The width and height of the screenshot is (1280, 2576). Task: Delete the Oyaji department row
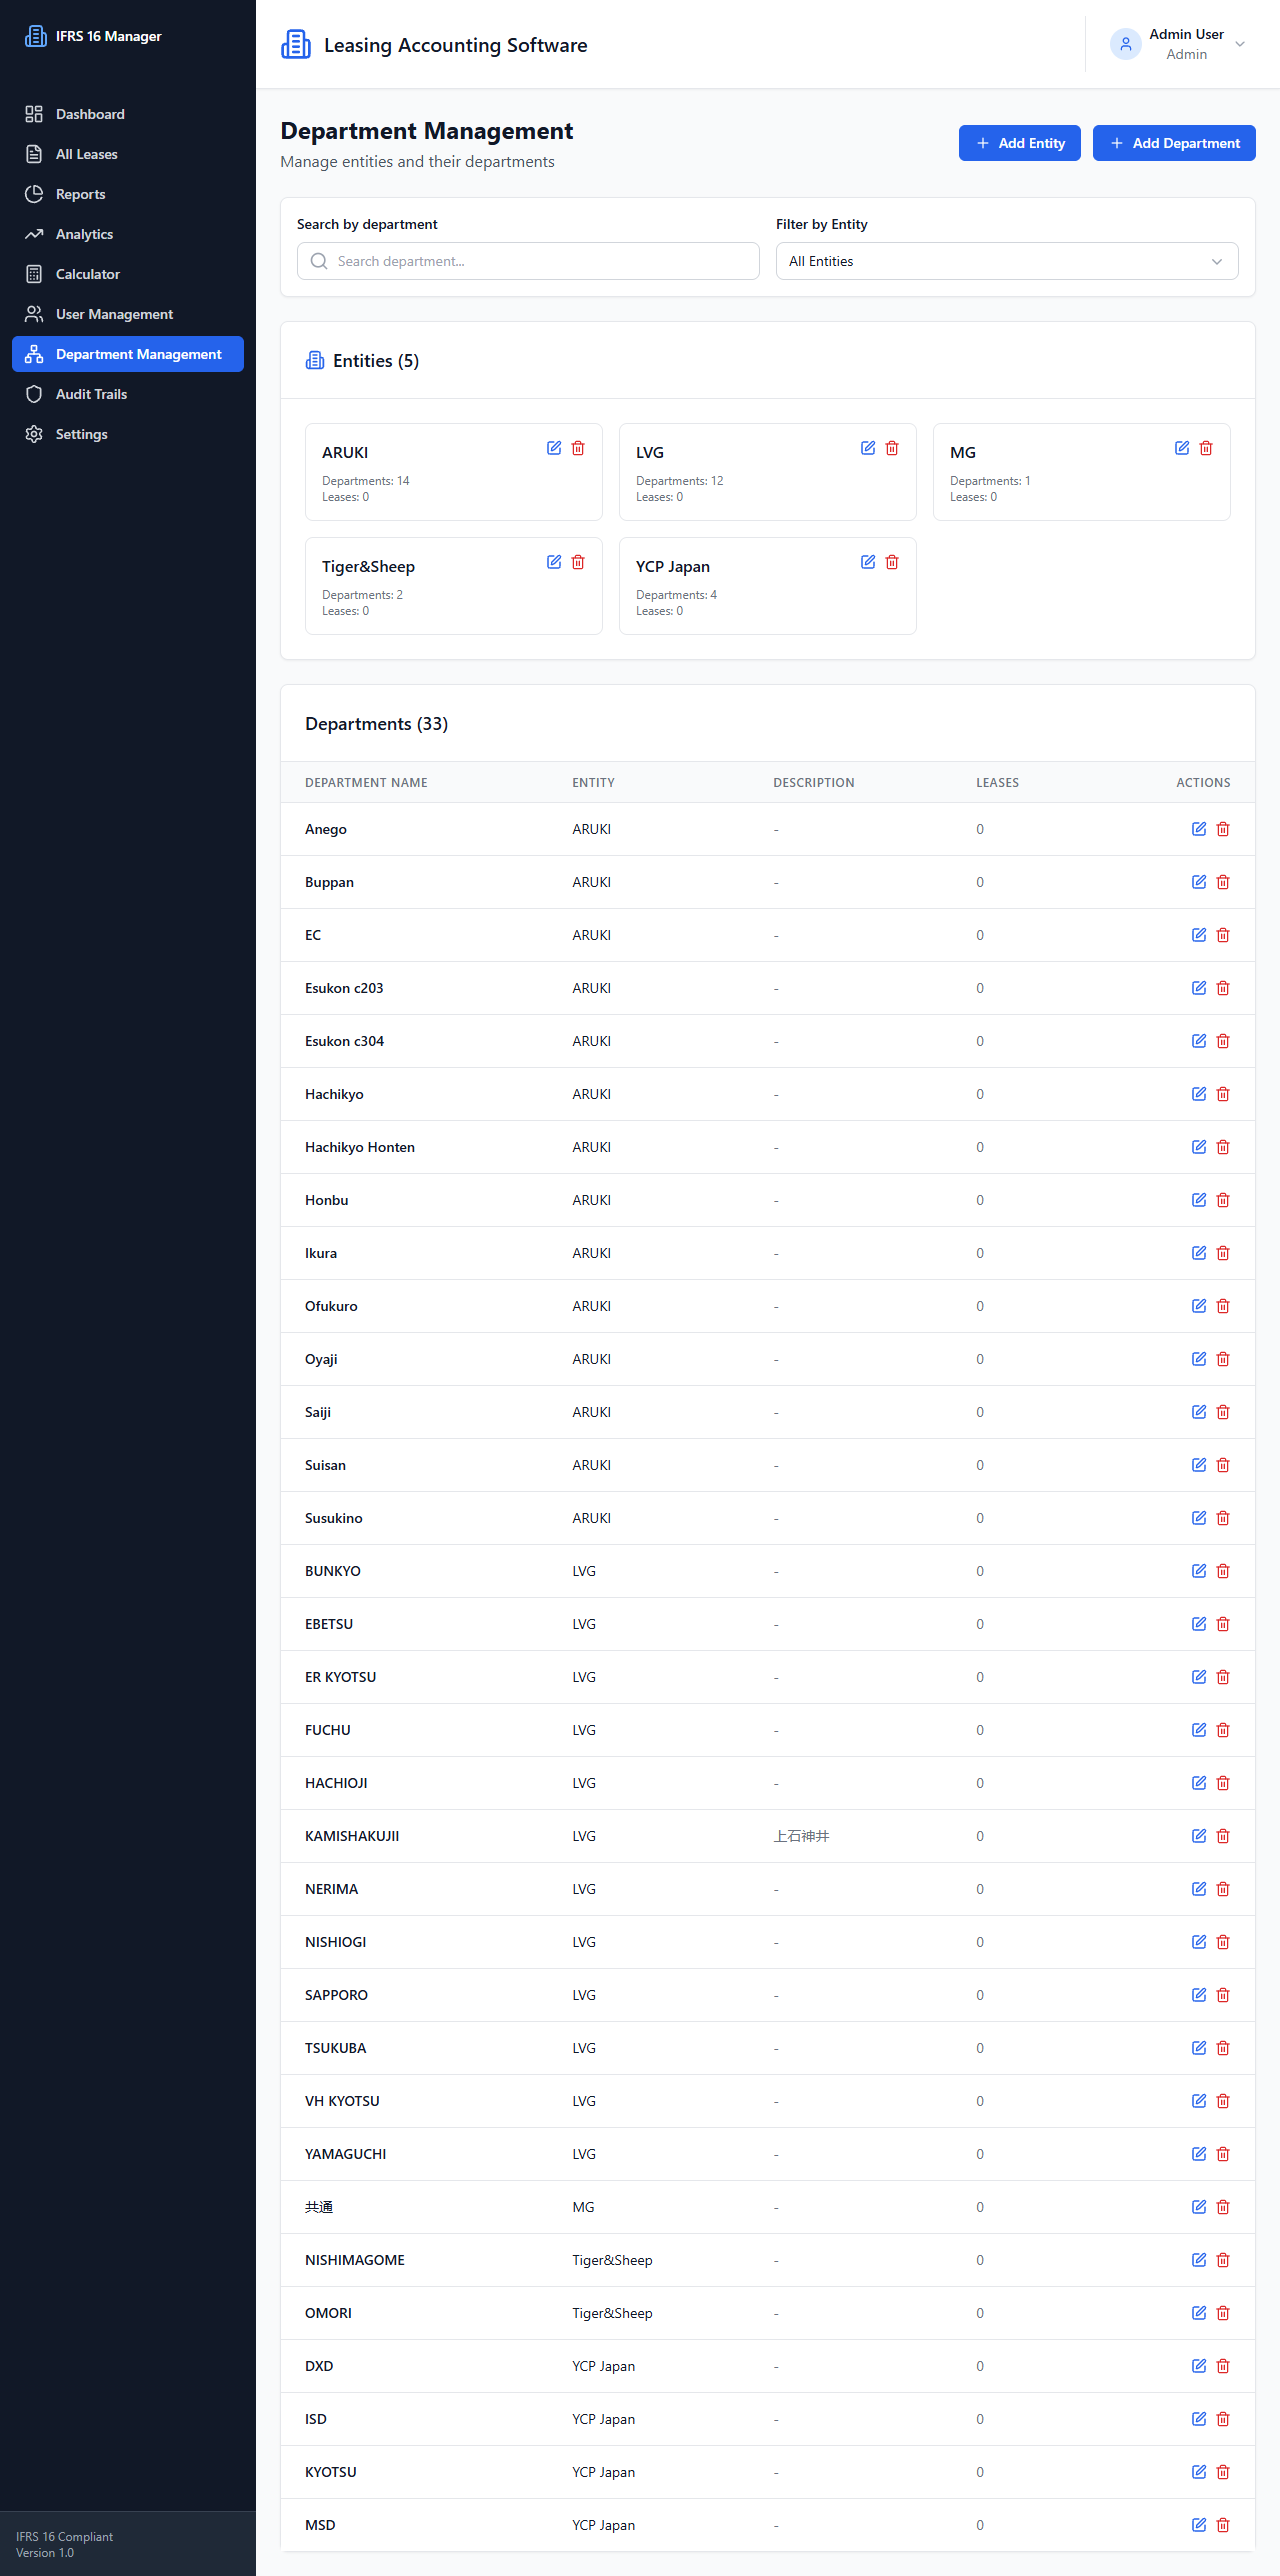pos(1223,1359)
